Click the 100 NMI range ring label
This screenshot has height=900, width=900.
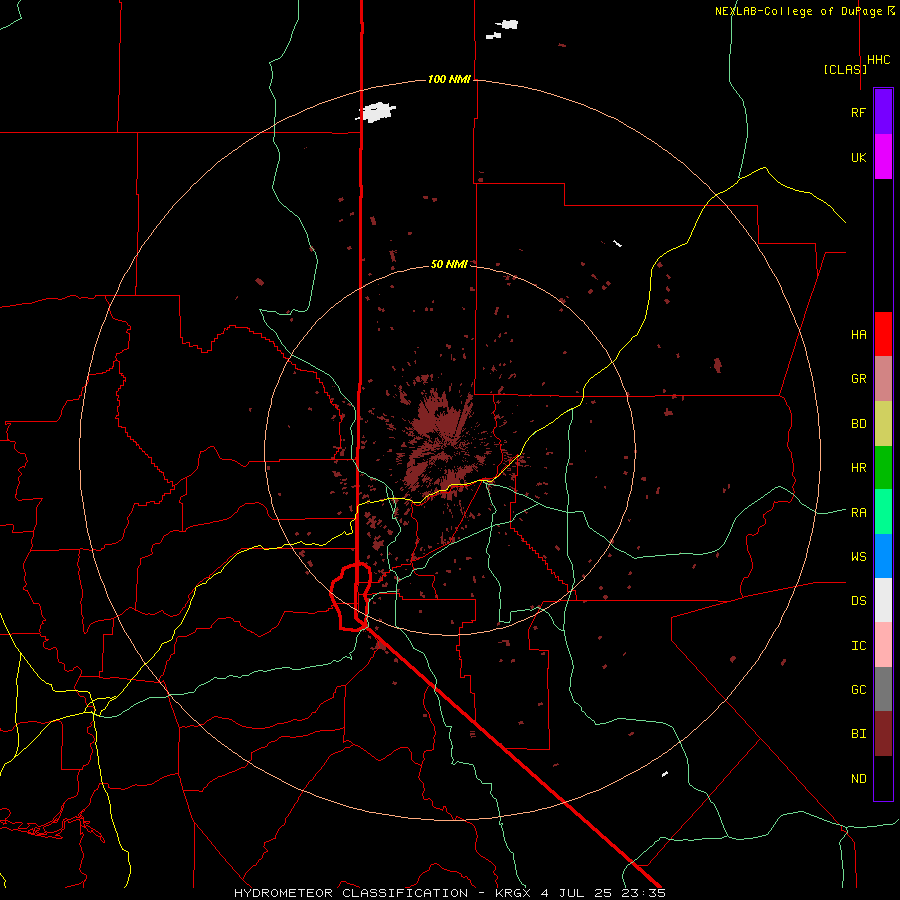(x=449, y=79)
